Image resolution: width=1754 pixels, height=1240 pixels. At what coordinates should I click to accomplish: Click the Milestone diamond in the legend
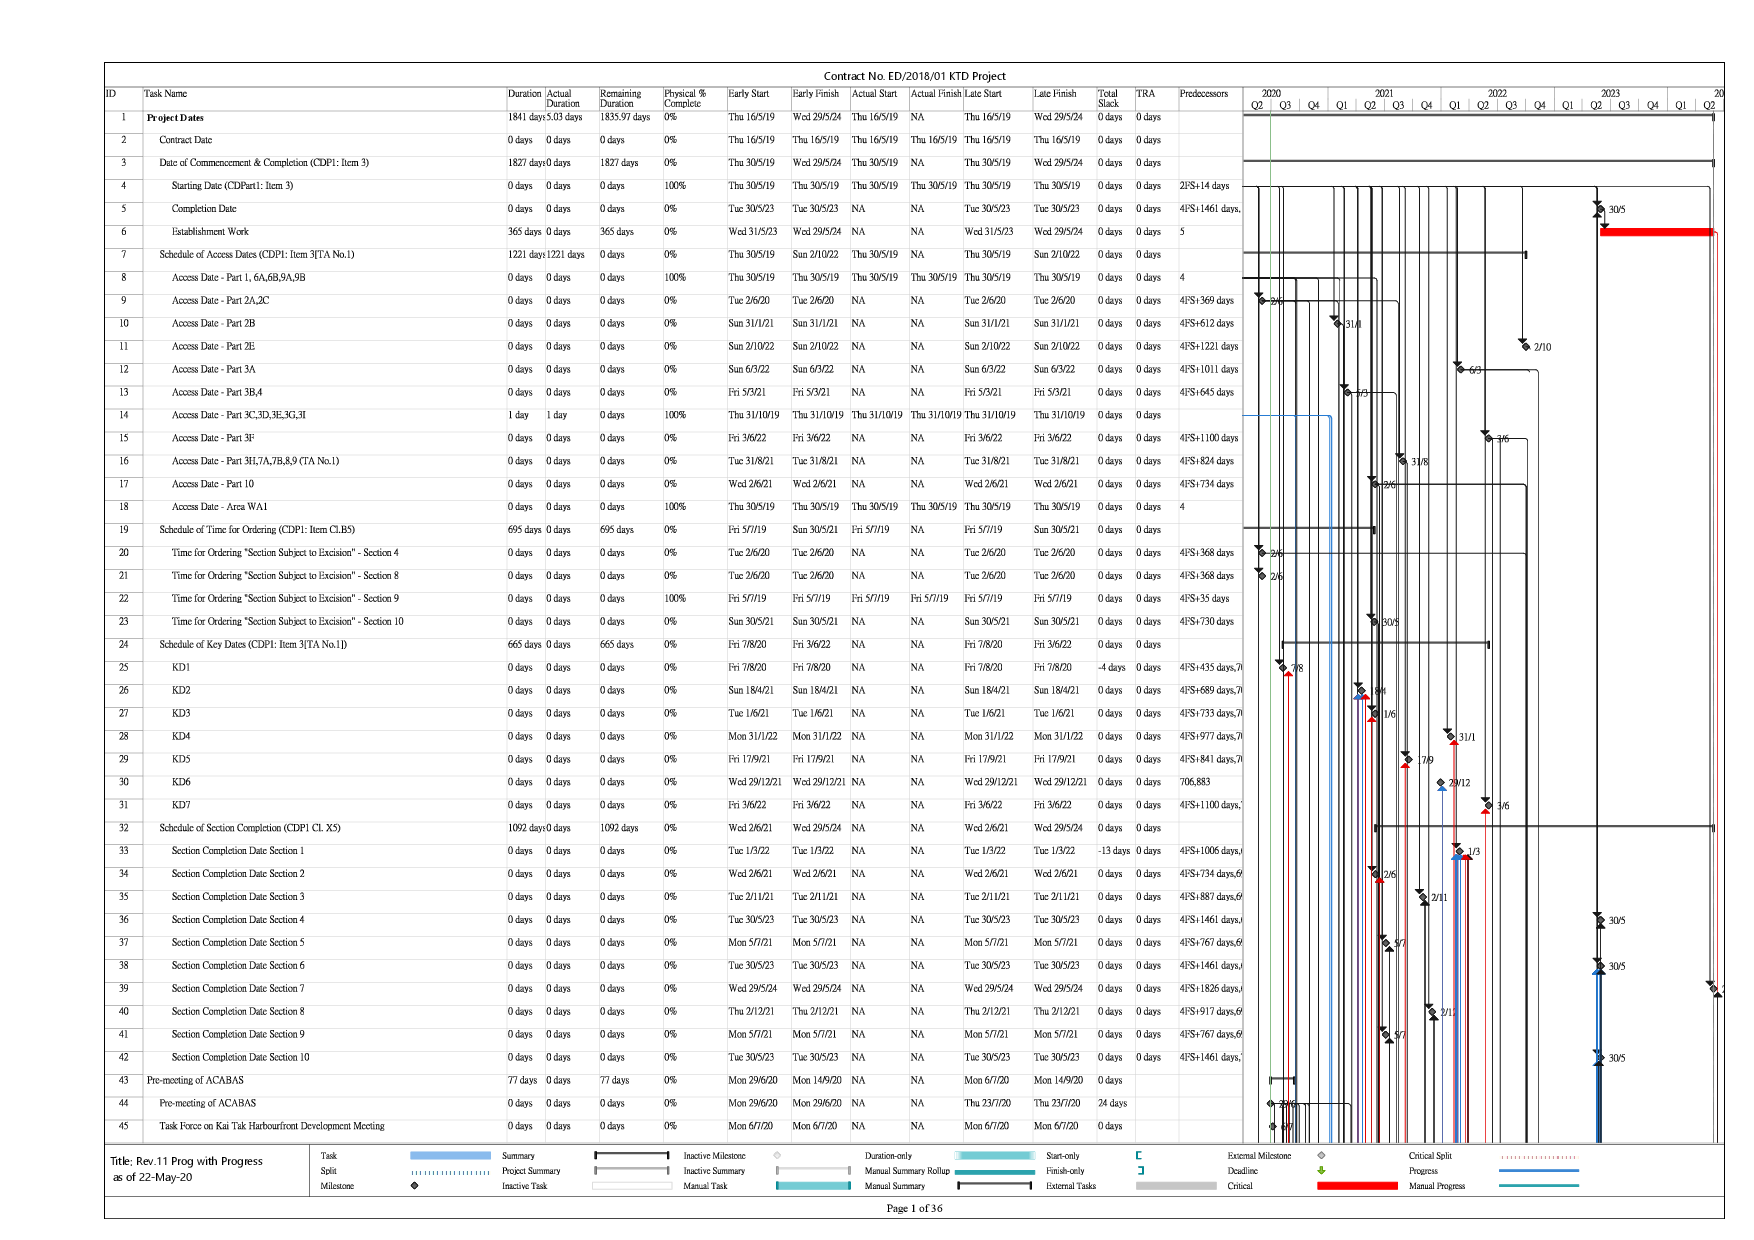(x=415, y=1186)
